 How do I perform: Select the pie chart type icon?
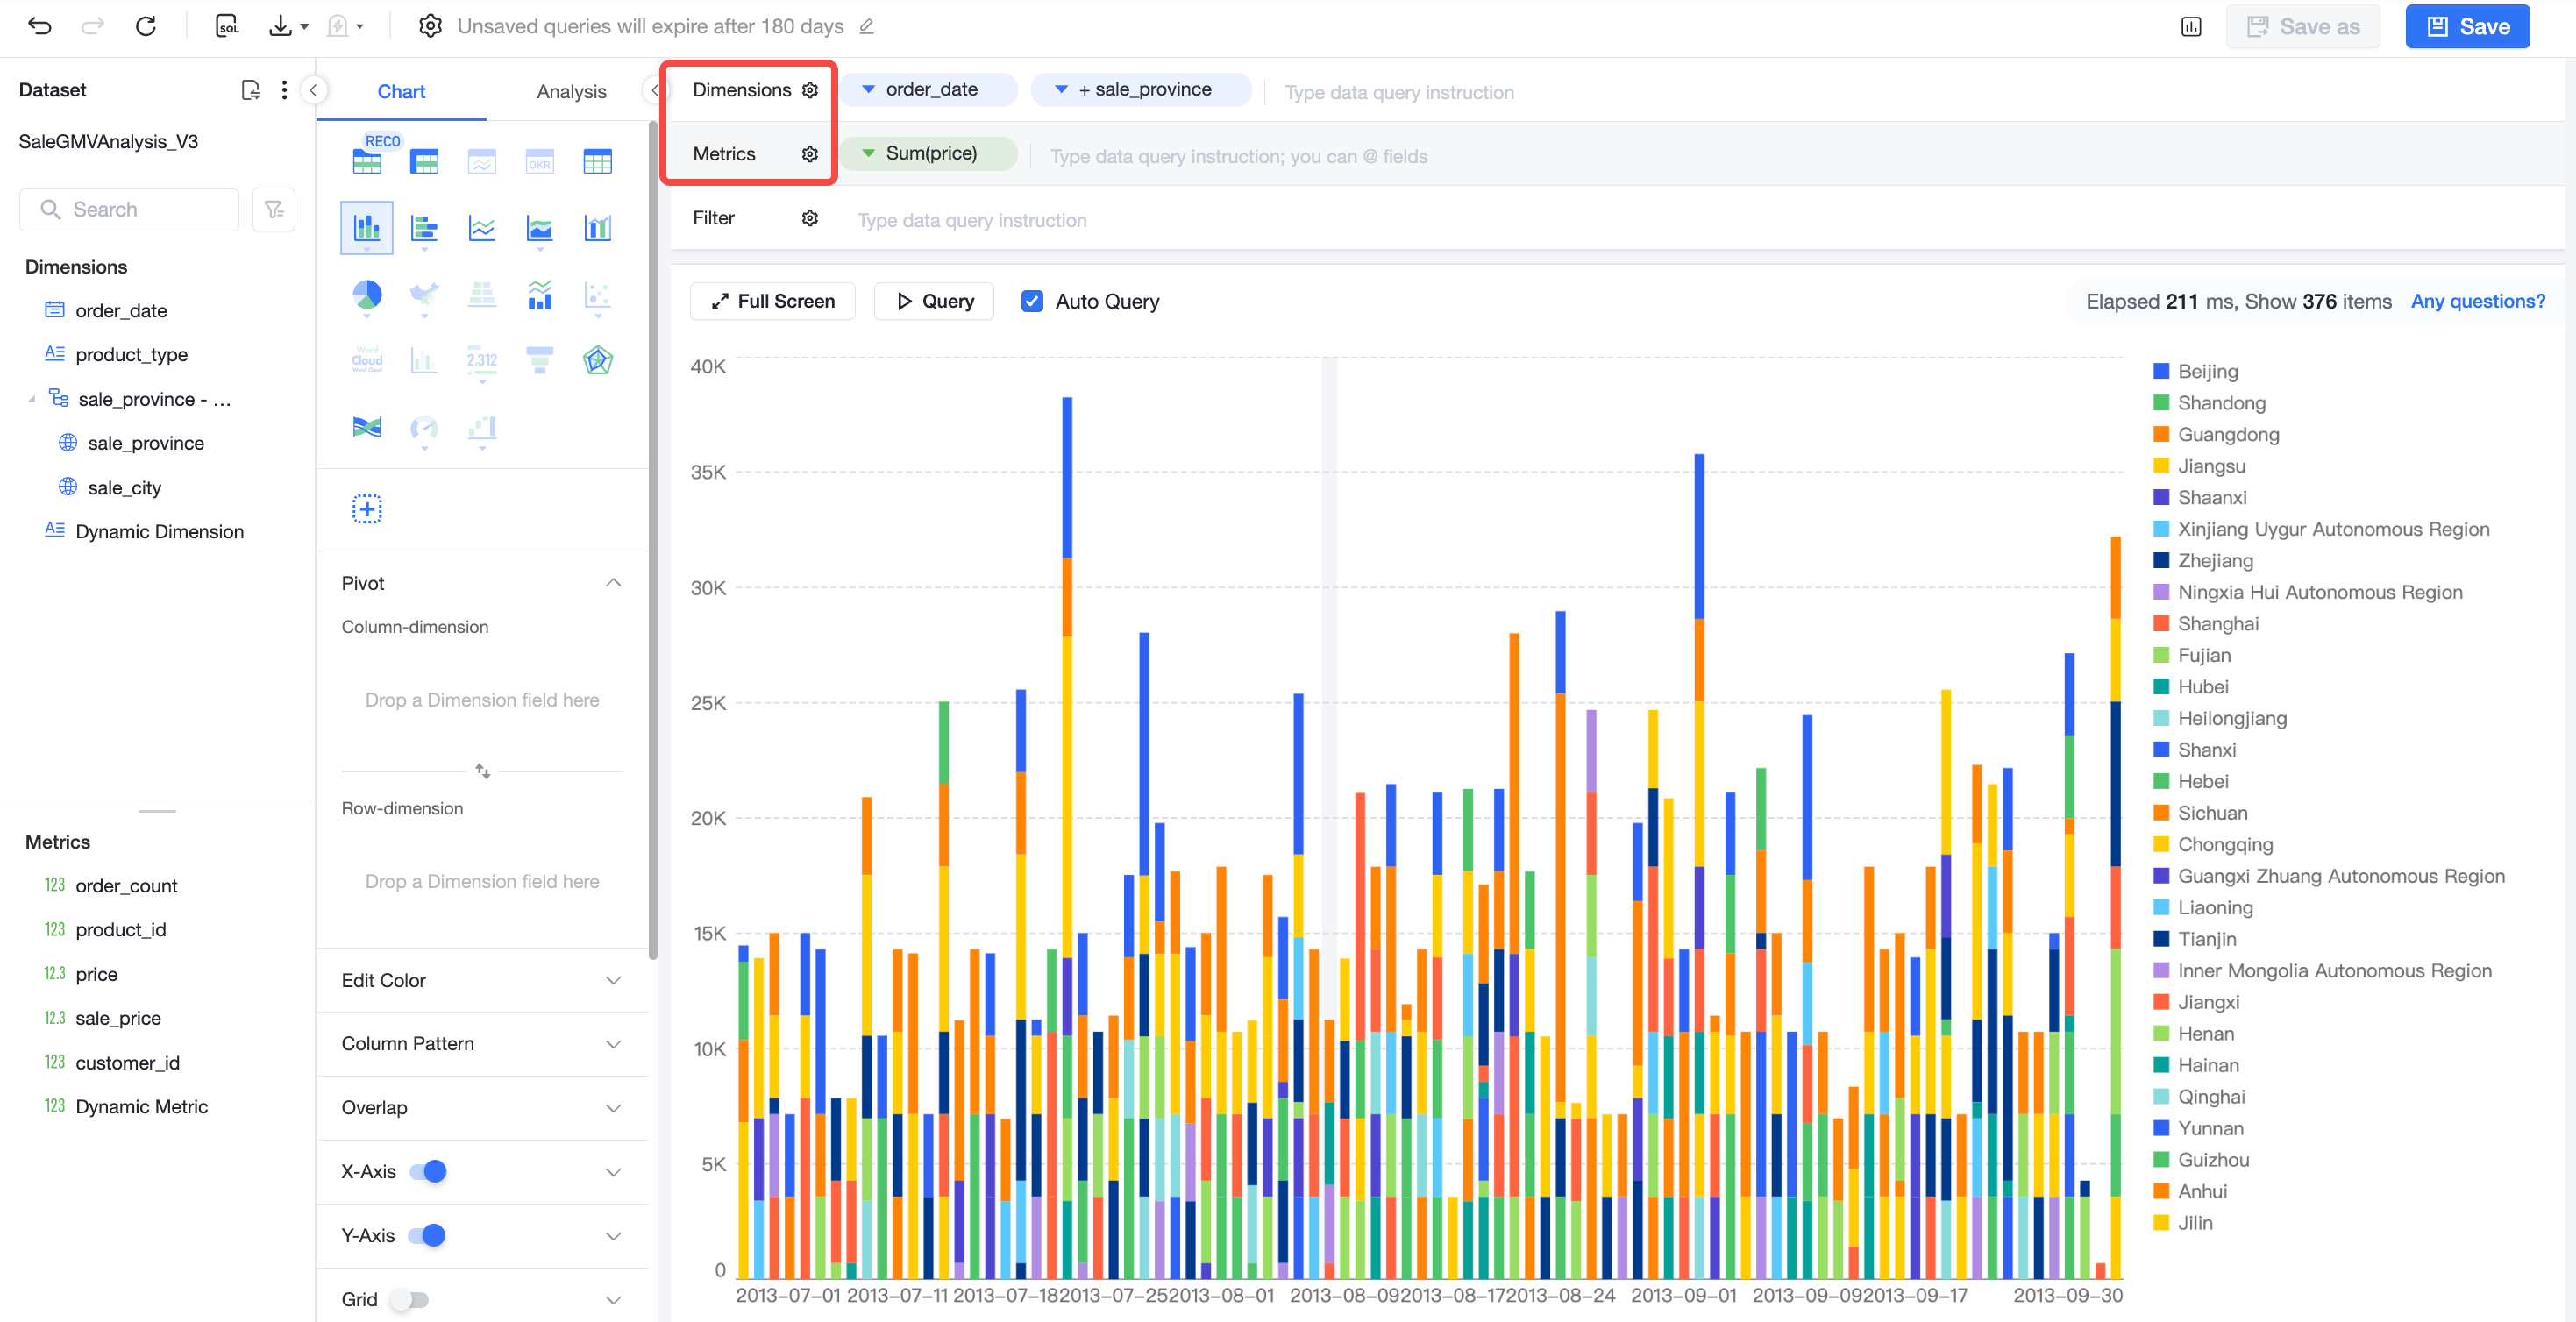(x=367, y=294)
